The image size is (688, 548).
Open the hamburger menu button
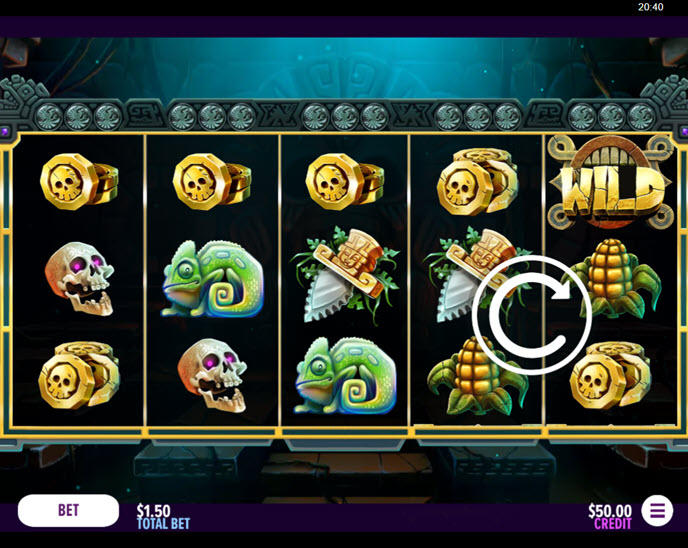tap(657, 510)
